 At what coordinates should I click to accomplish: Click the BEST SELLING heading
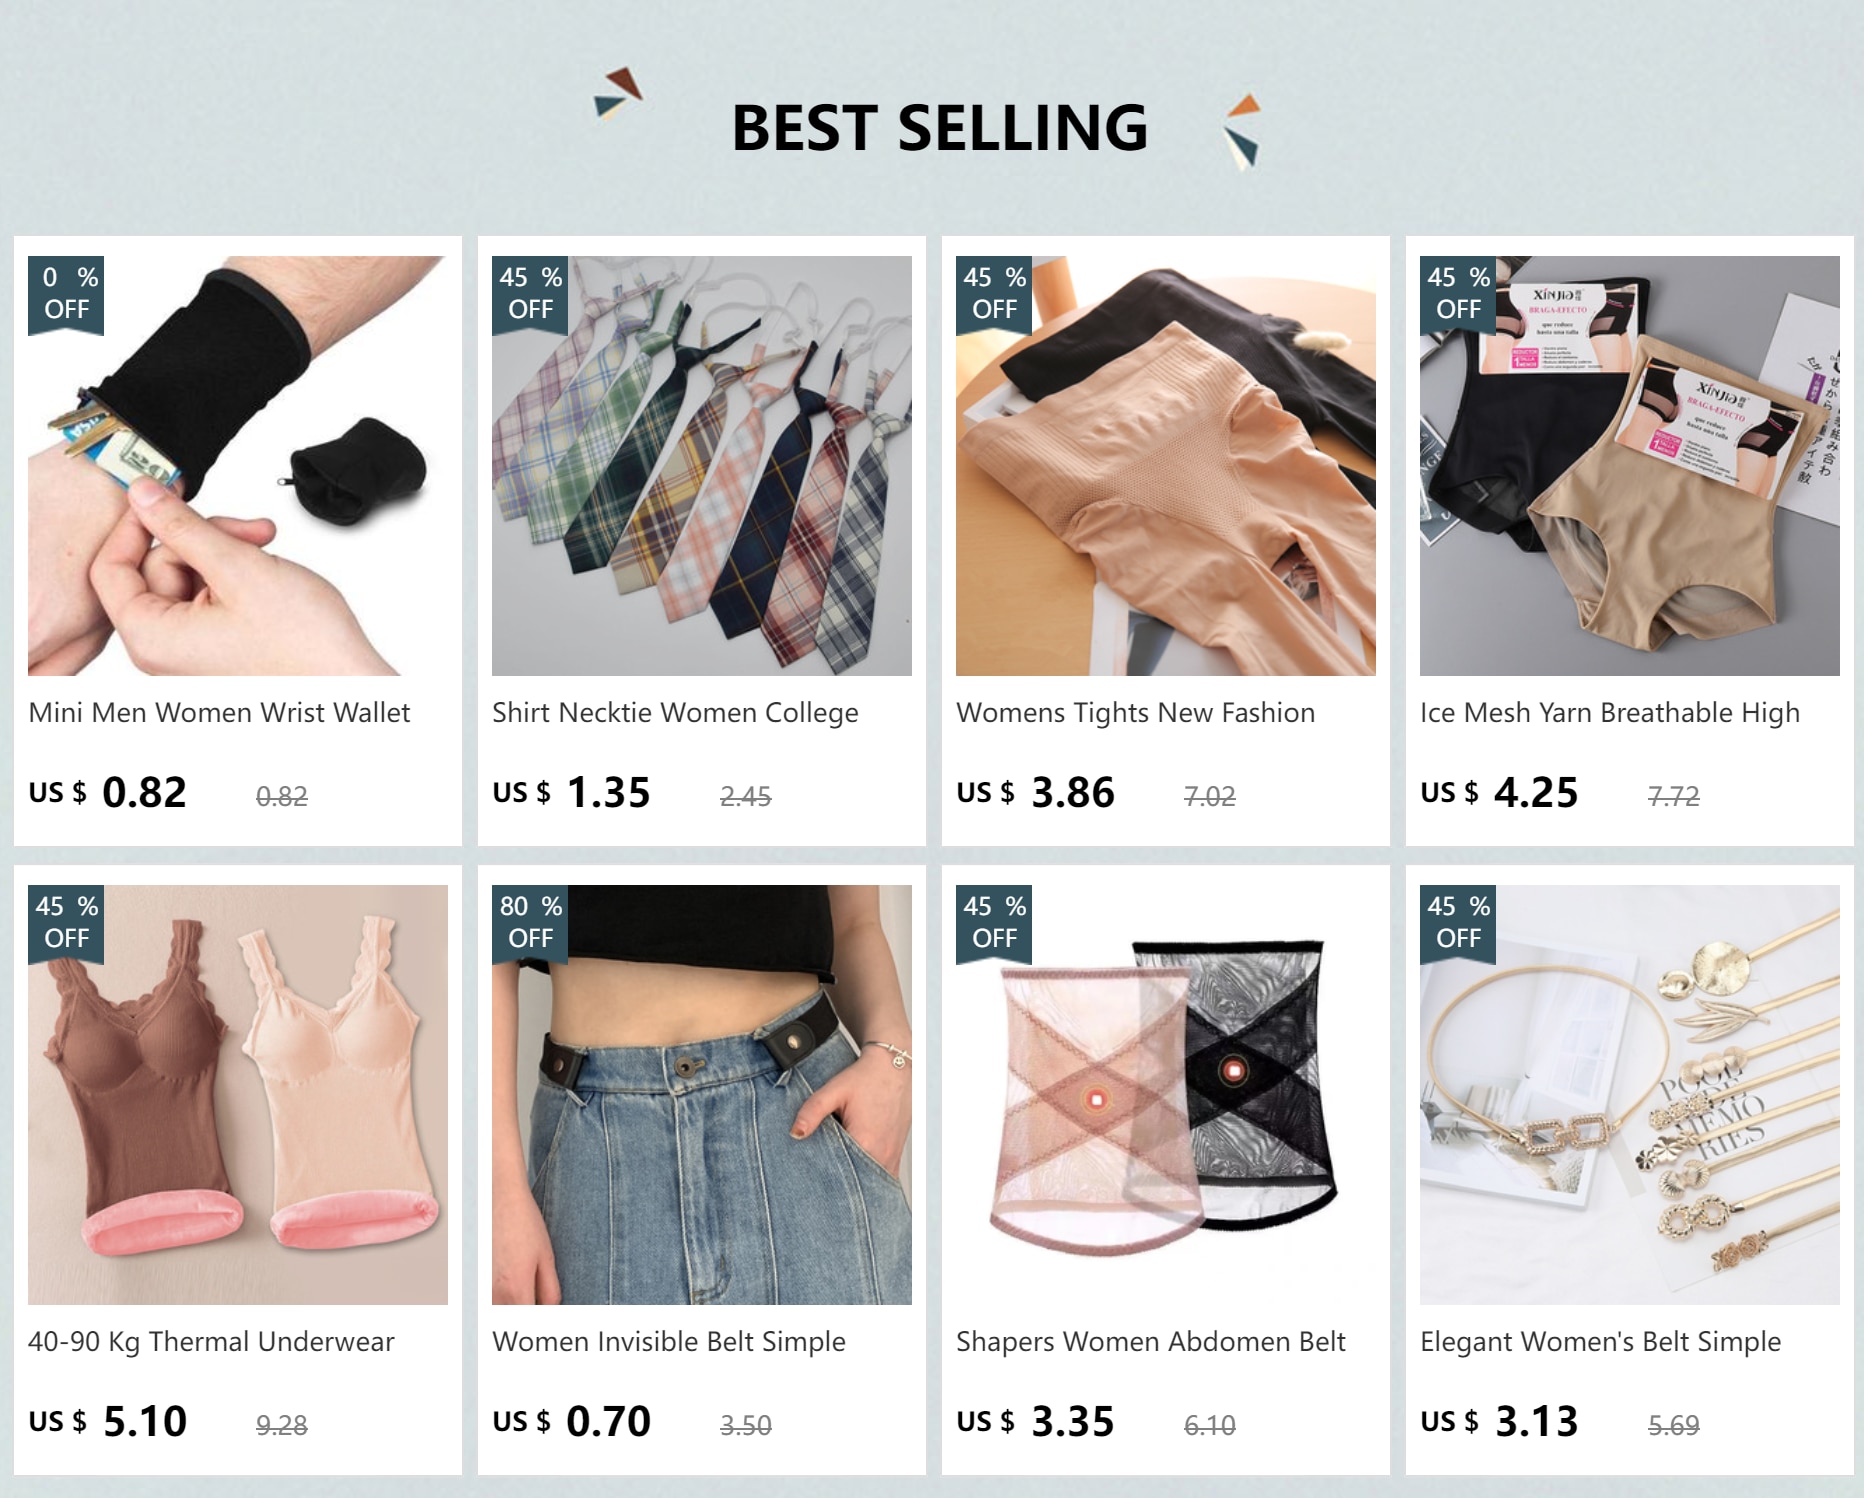940,128
